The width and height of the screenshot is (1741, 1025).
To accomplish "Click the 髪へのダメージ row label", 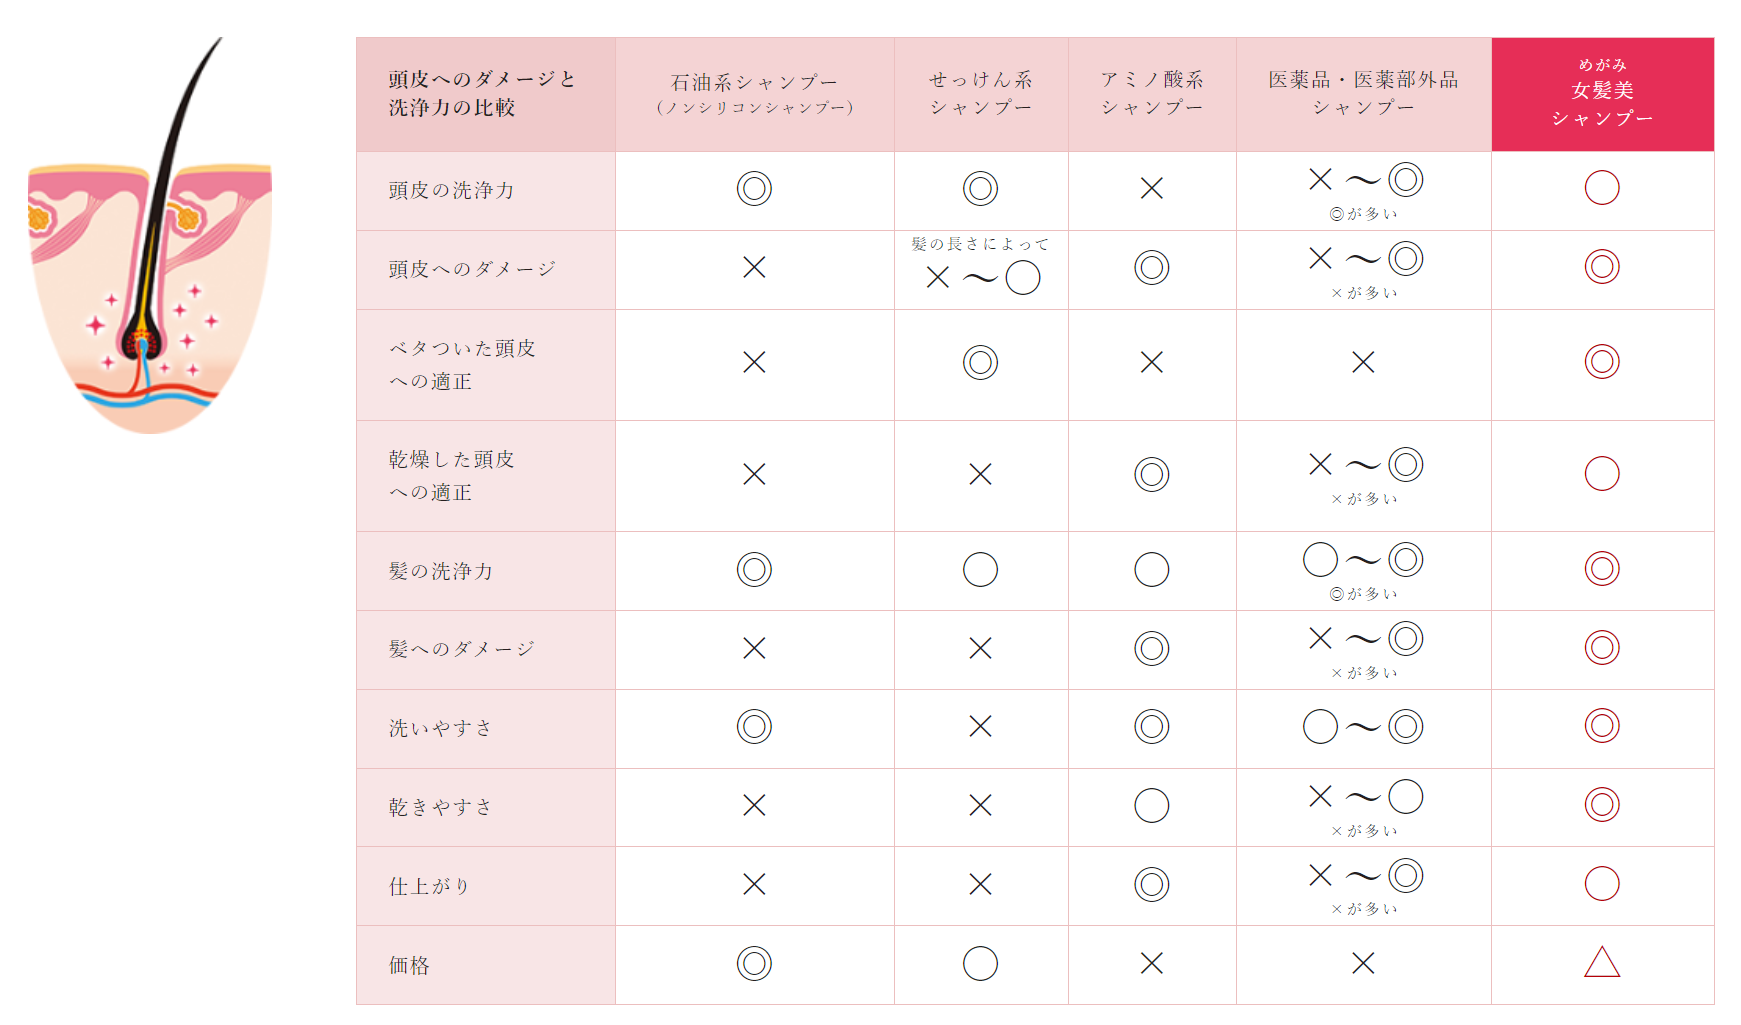I will [462, 649].
